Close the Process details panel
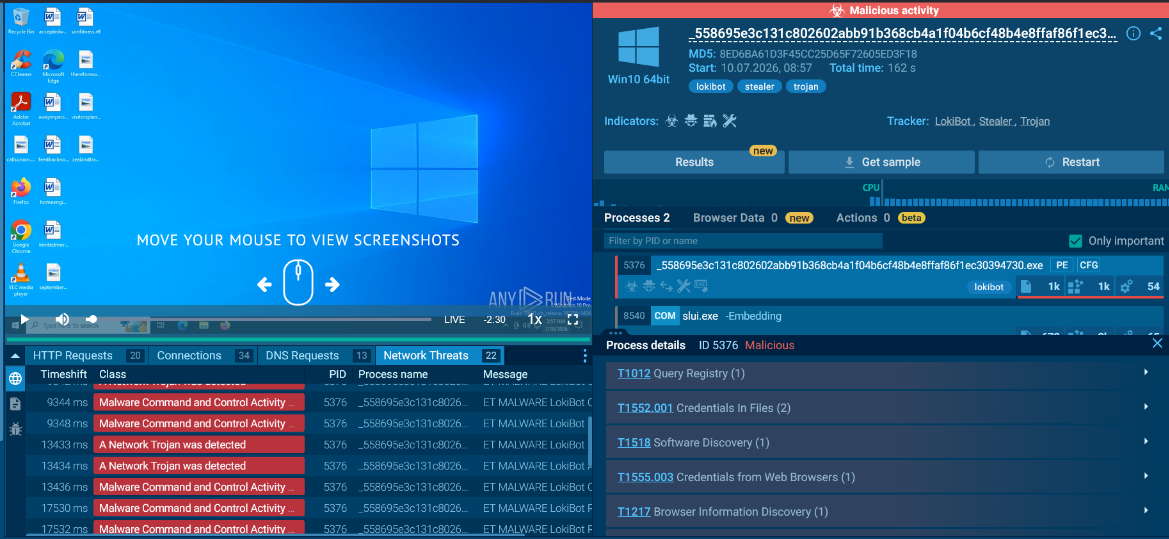Image resolution: width=1169 pixels, height=539 pixels. (x=1157, y=343)
